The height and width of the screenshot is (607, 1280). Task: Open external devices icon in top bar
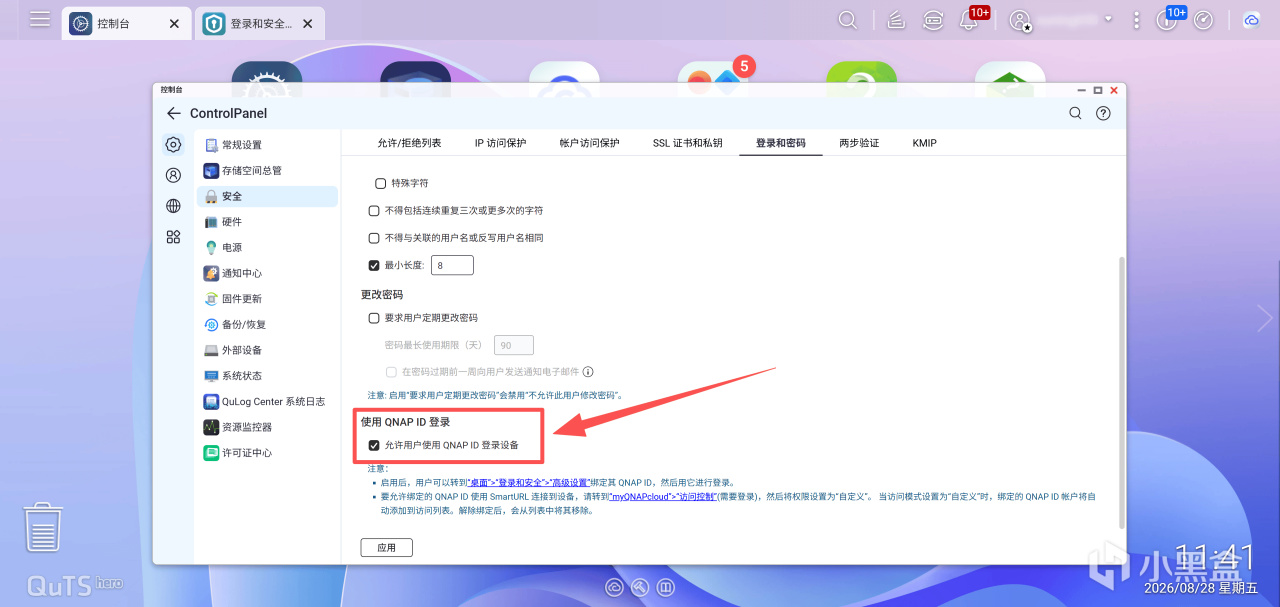933,20
